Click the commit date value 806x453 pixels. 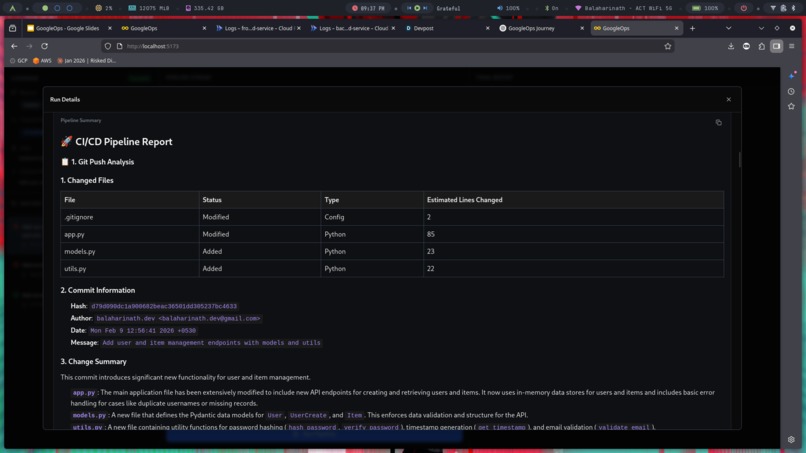click(x=143, y=331)
